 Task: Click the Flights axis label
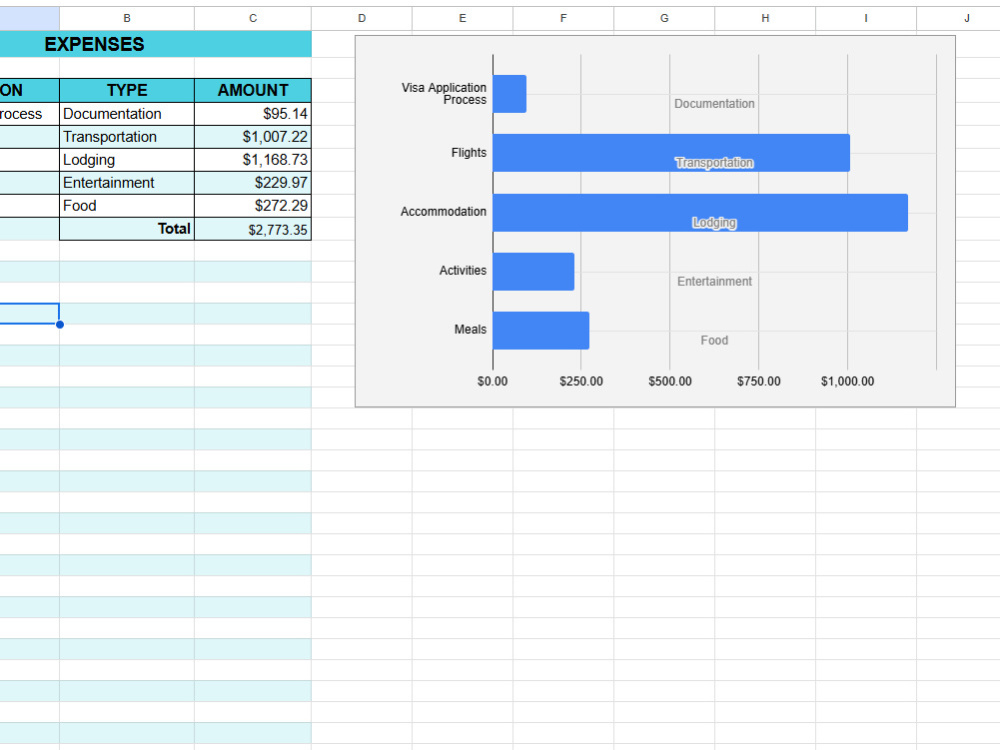(469, 153)
